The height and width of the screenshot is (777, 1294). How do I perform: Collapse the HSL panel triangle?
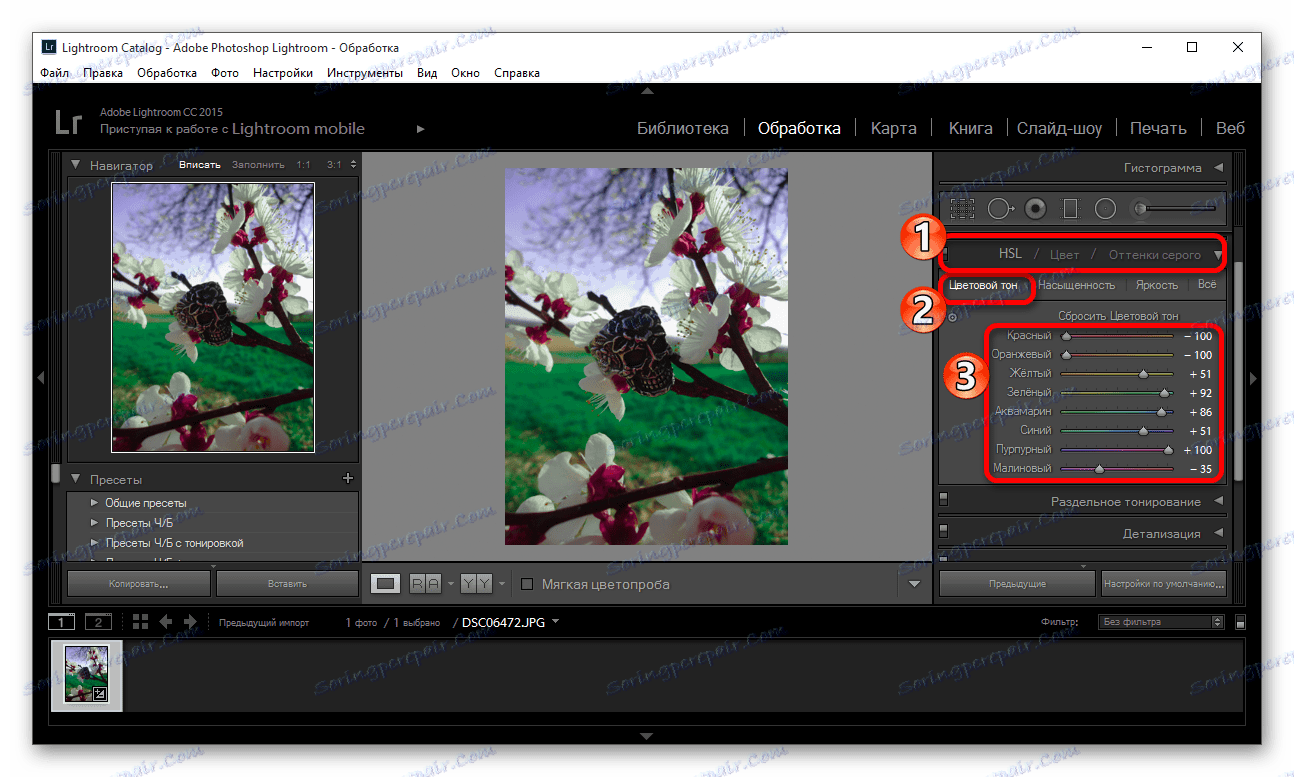click(x=1217, y=255)
